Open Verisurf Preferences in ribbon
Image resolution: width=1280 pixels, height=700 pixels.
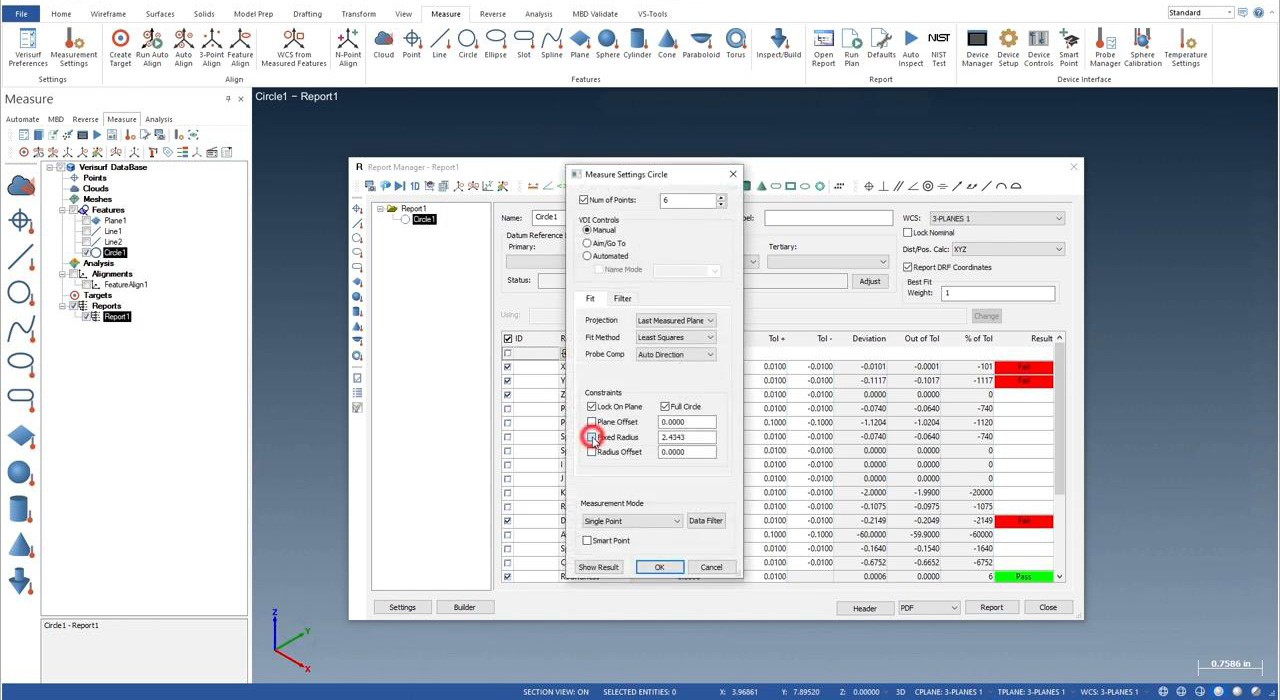coord(28,47)
